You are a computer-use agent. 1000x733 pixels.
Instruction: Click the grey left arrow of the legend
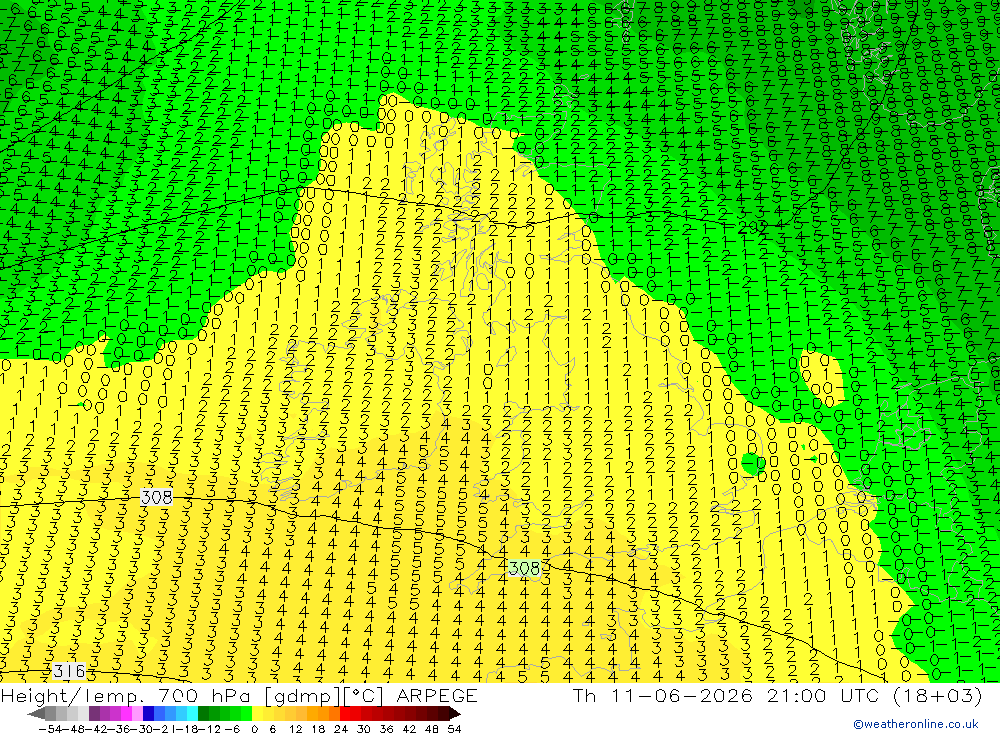click(x=37, y=714)
